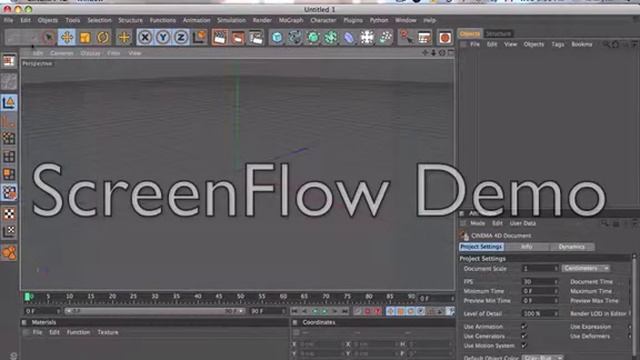Open the Function menu in Materials panel

78,332
